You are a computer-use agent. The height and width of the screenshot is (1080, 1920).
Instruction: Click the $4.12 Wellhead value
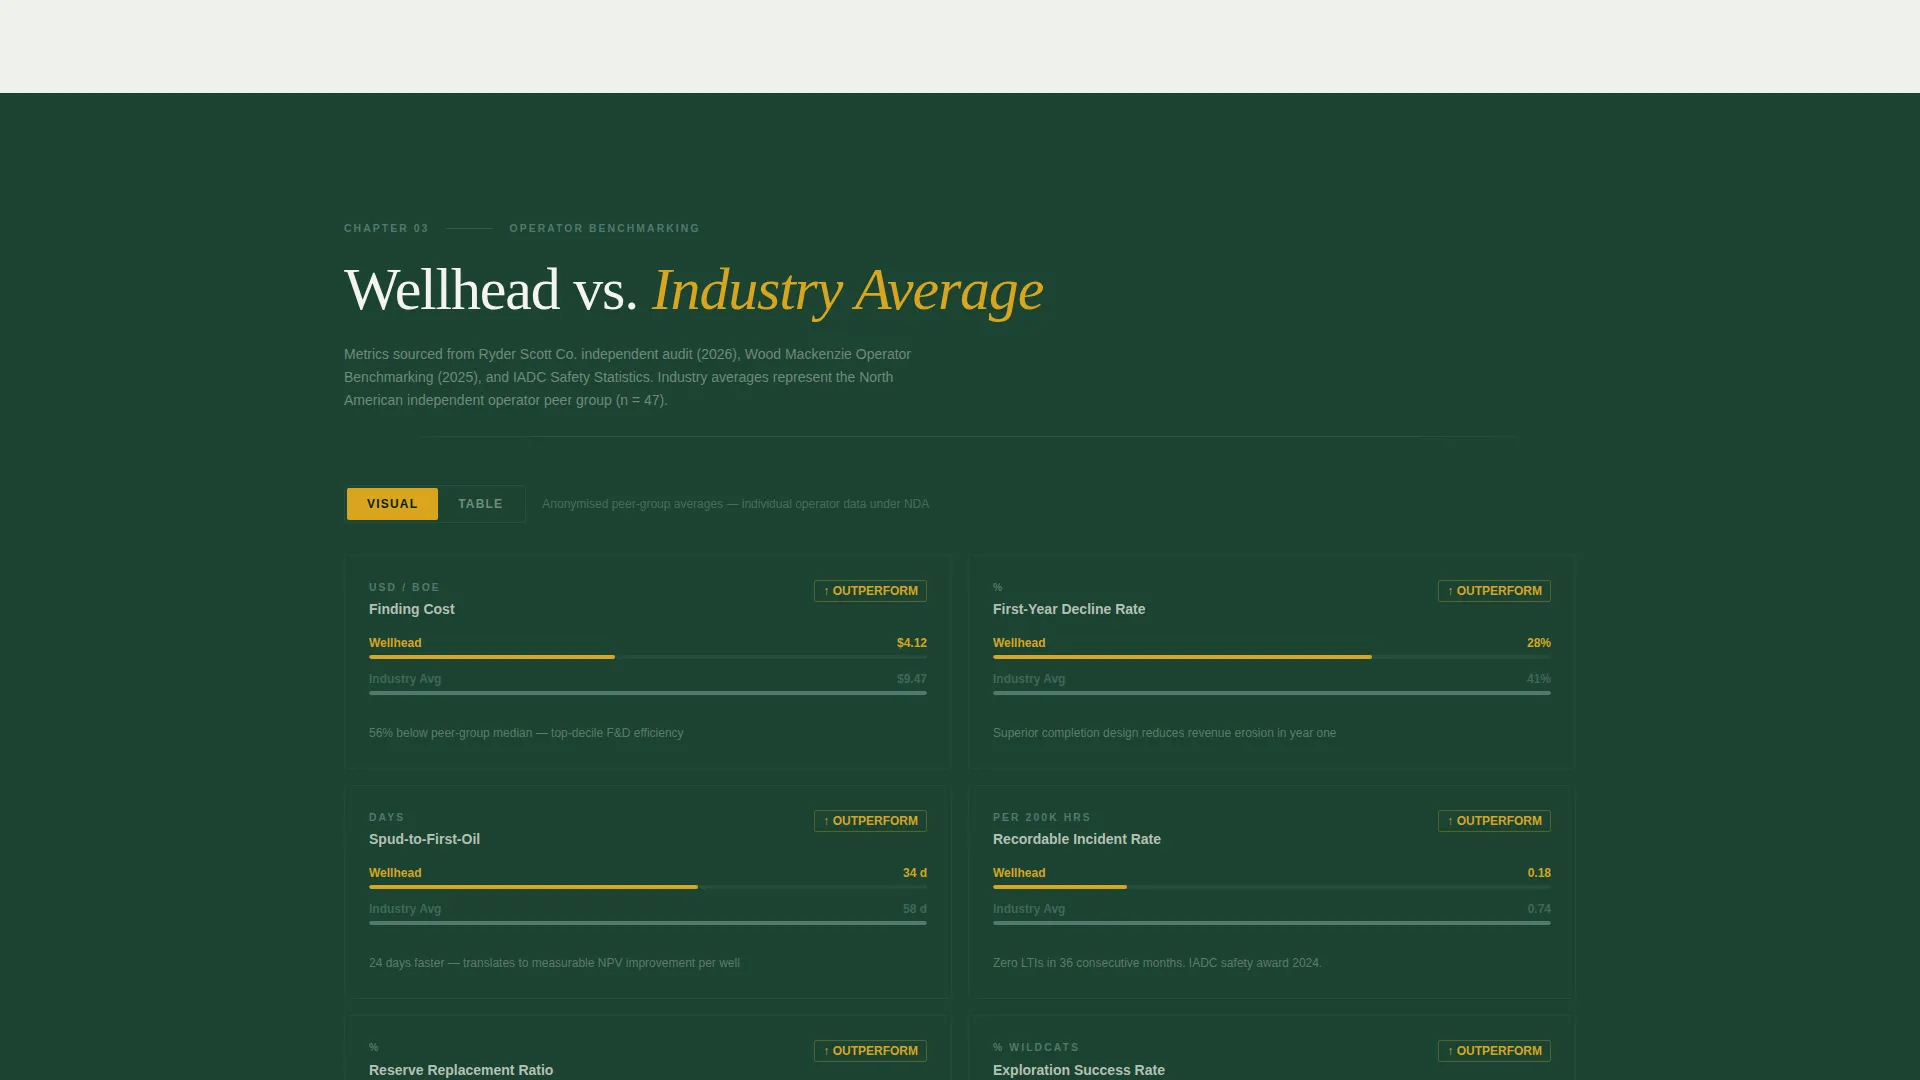(x=912, y=643)
